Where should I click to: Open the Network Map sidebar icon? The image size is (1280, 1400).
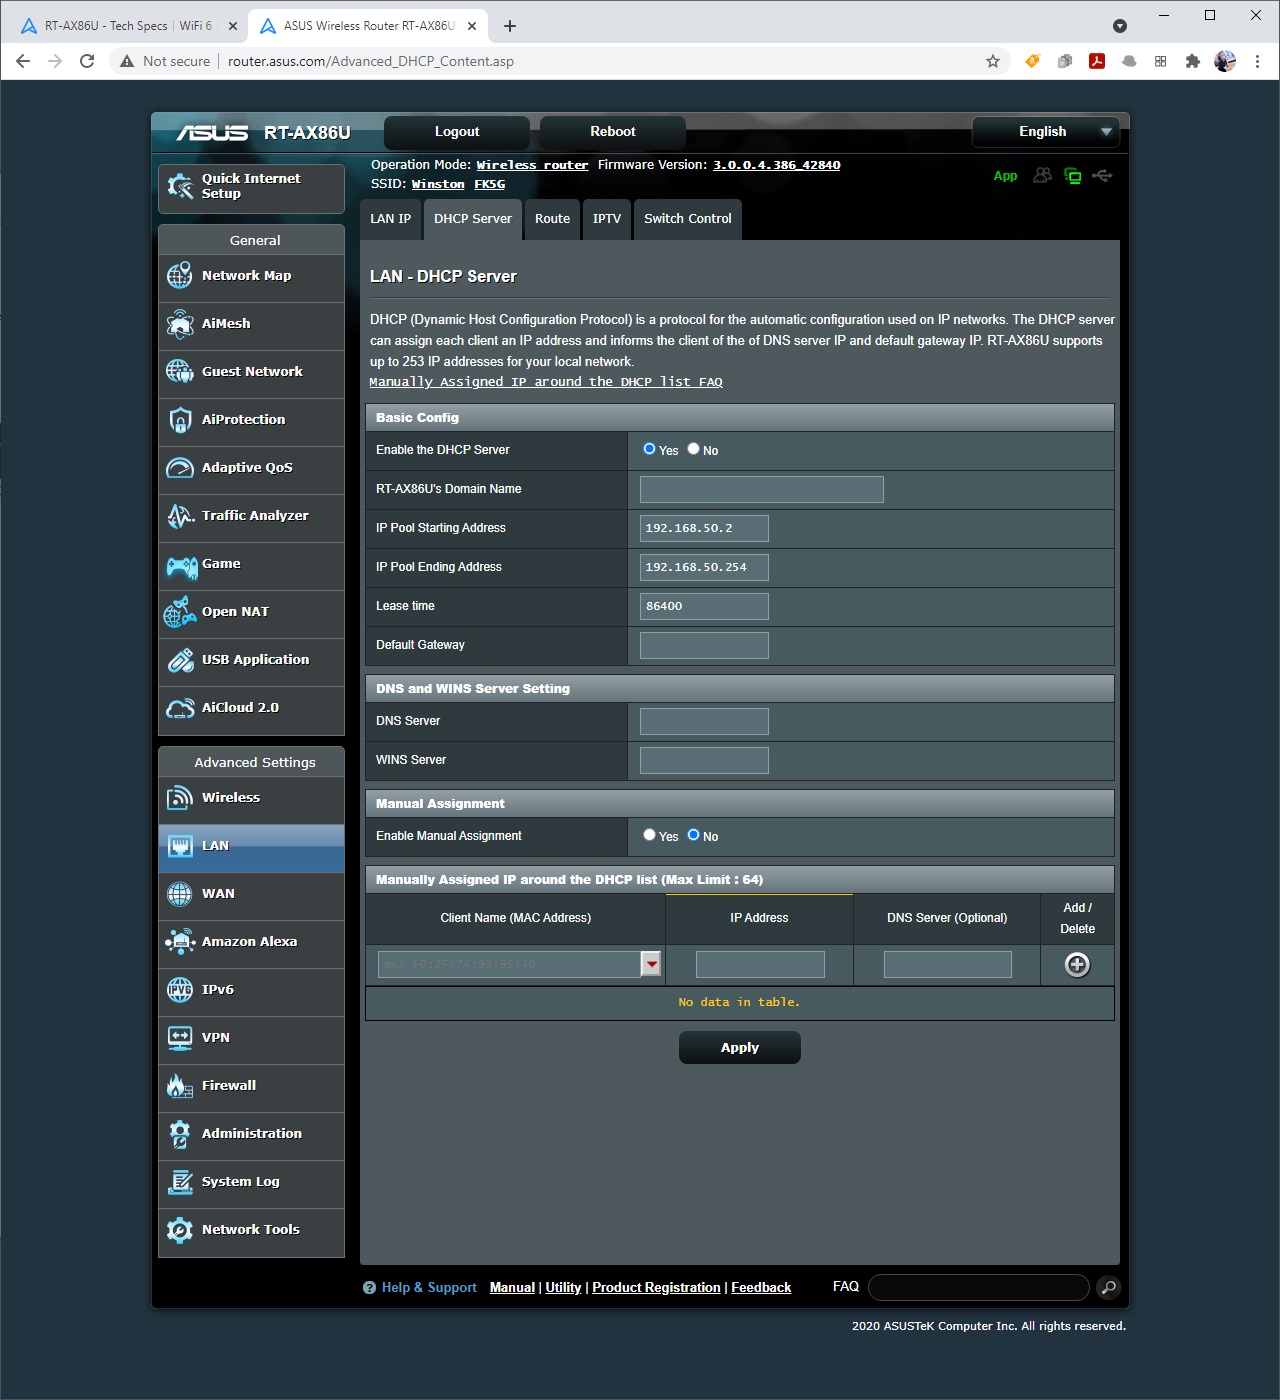click(x=180, y=276)
